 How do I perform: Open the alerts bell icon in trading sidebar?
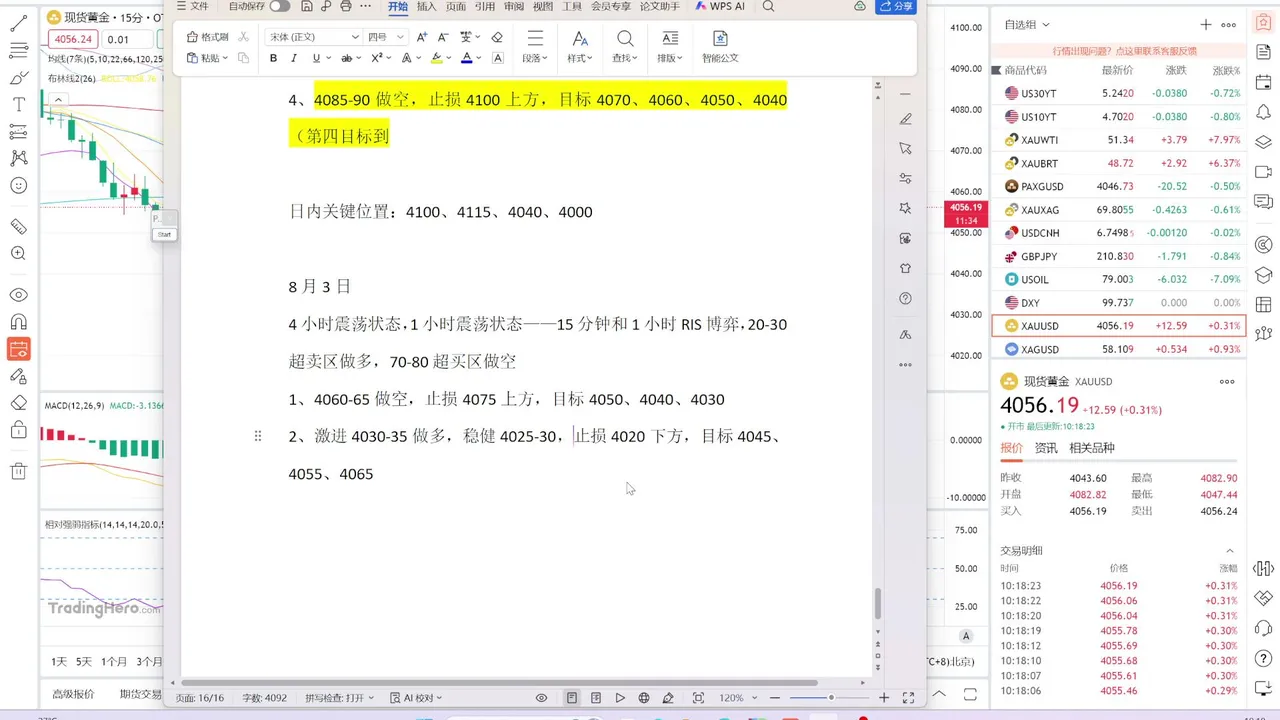tap(1263, 113)
